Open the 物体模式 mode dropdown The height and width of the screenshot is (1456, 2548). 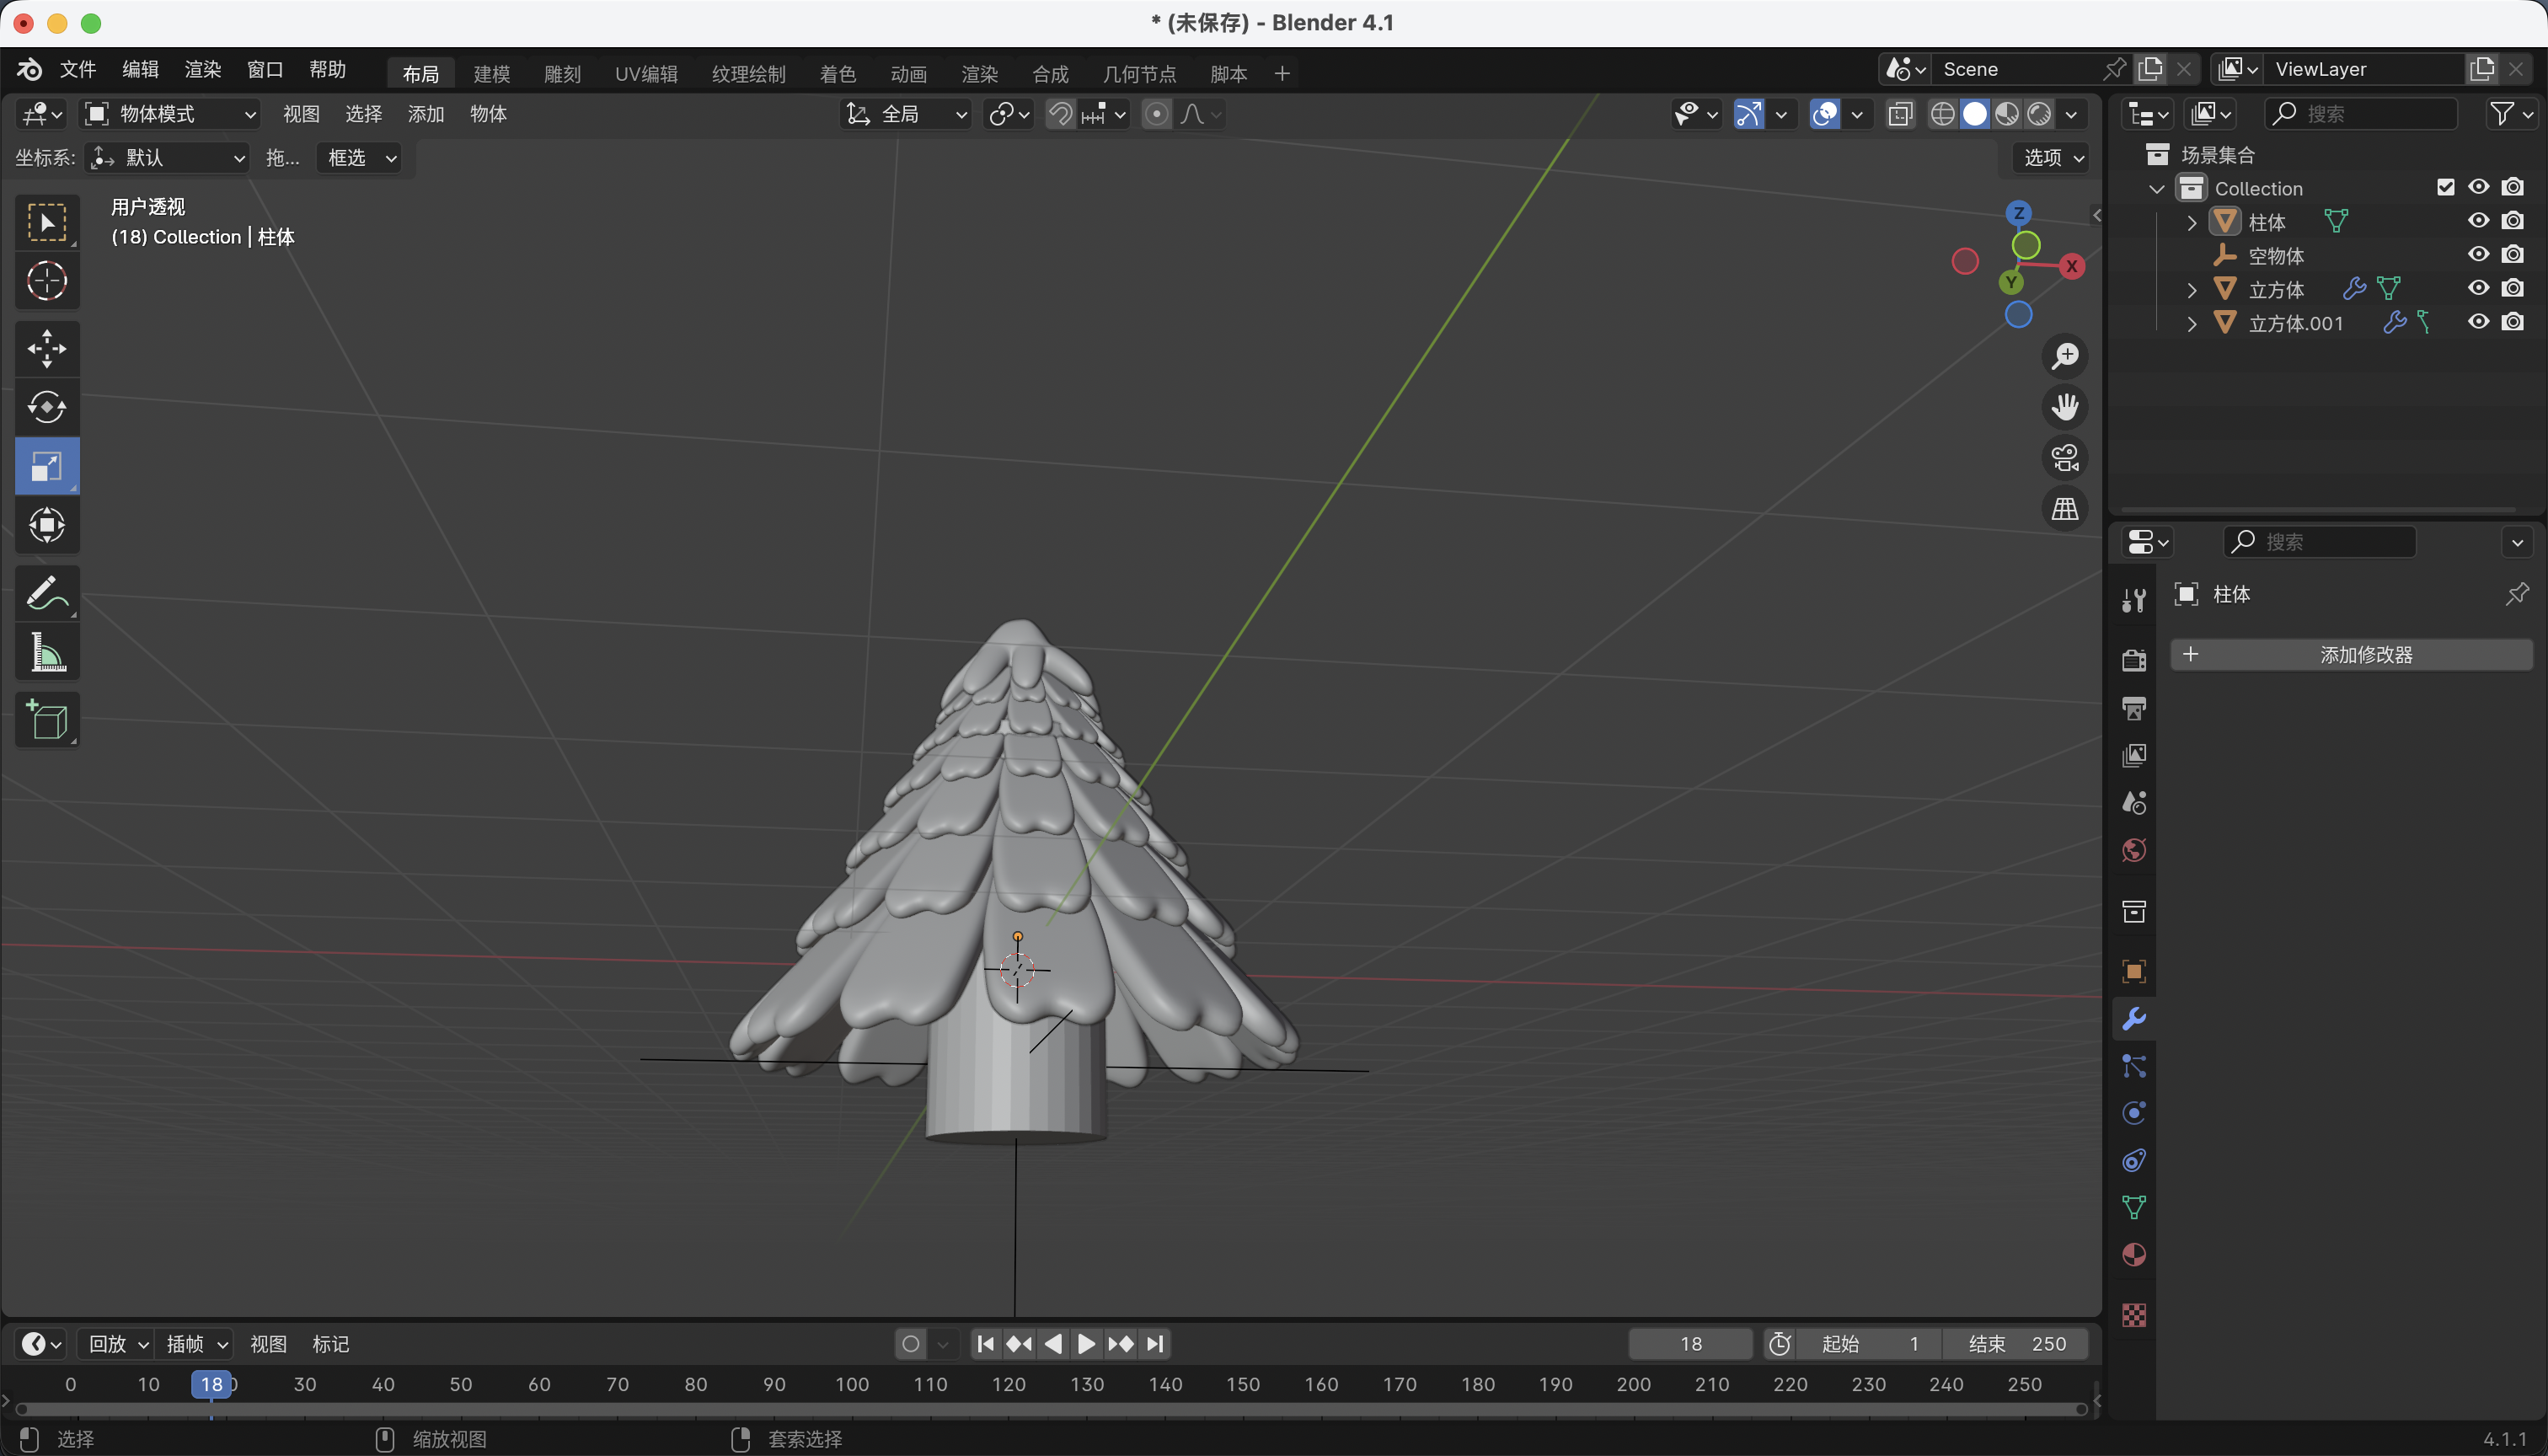170,114
